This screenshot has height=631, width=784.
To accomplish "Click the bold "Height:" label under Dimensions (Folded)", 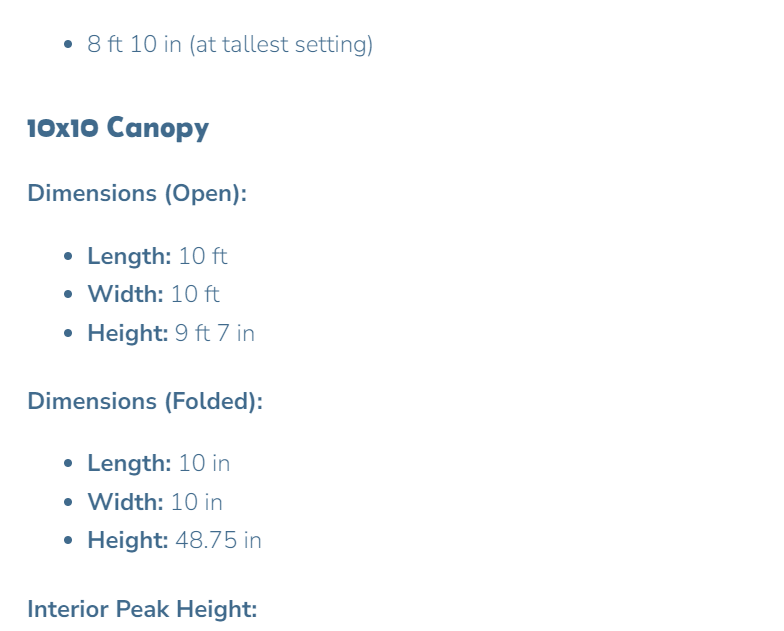I will coord(127,541).
